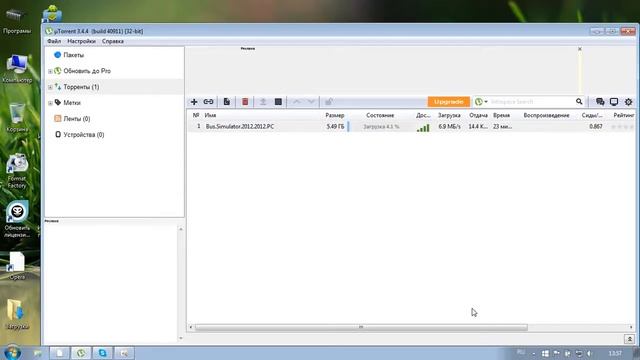Sort by Время column header
The width and height of the screenshot is (640, 360).
point(501,116)
